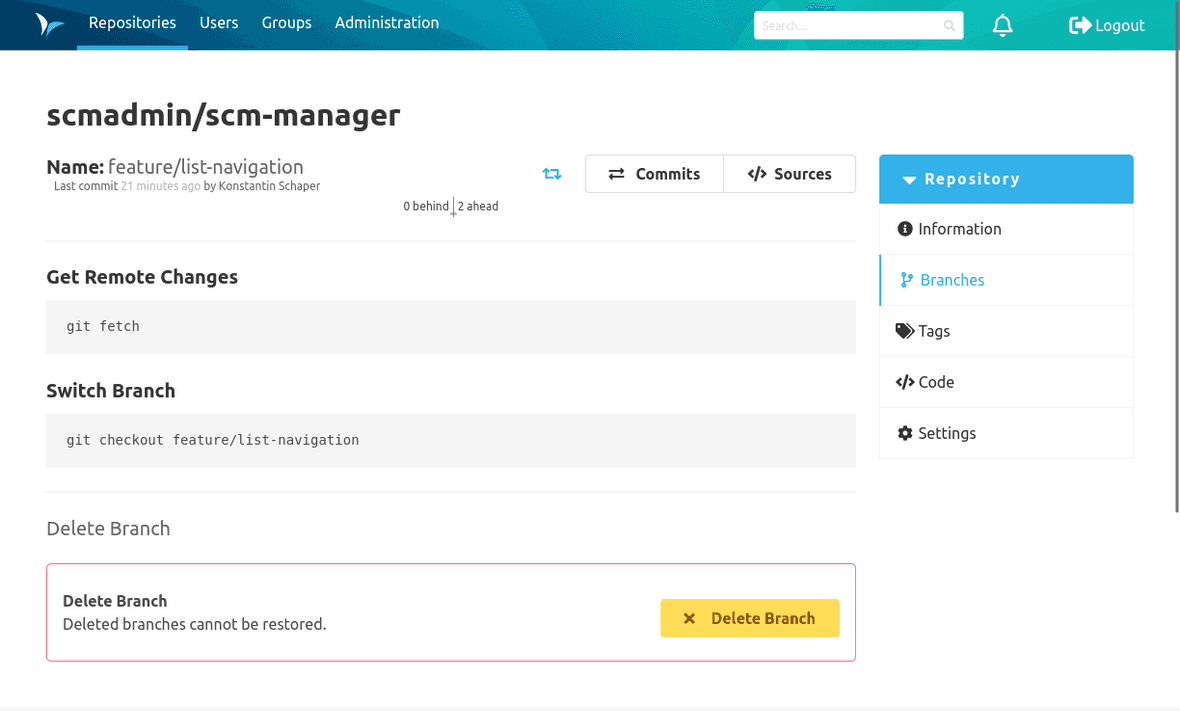Collapse the Repository sidebar section

(910, 179)
